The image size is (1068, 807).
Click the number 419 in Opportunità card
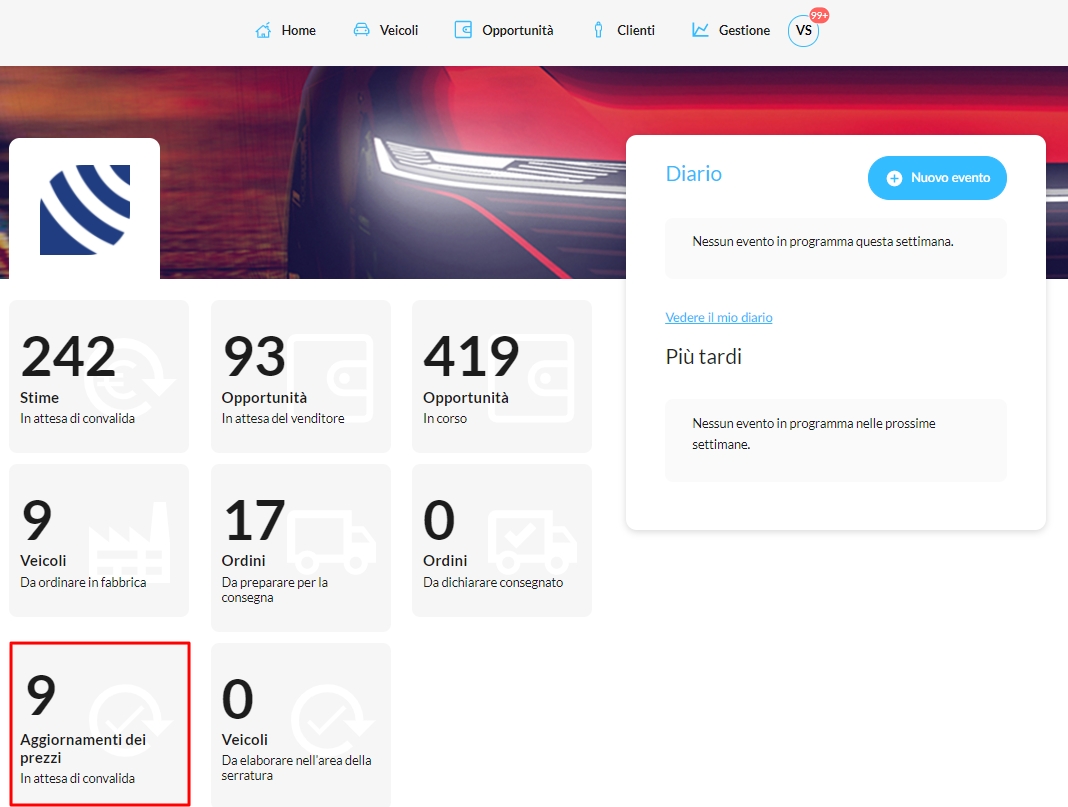[x=471, y=356]
